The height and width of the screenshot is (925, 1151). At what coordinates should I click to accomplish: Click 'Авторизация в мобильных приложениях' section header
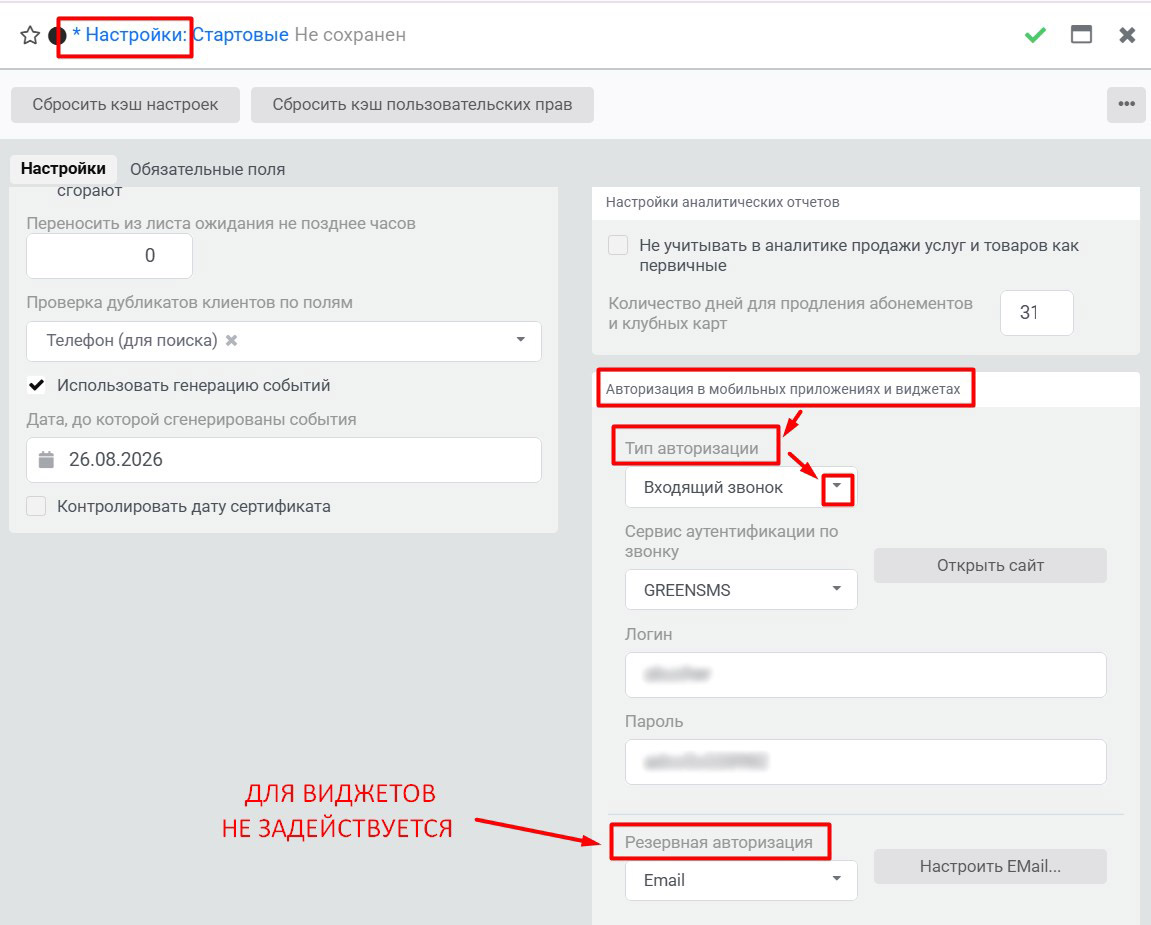point(783,389)
